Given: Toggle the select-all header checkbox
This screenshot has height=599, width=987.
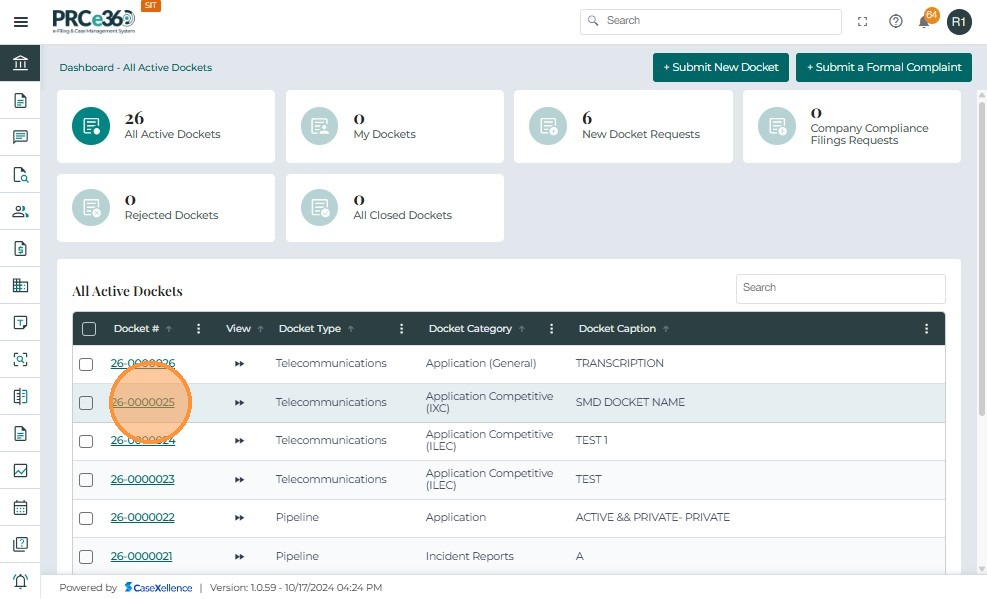Looking at the screenshot, I should coord(89,329).
